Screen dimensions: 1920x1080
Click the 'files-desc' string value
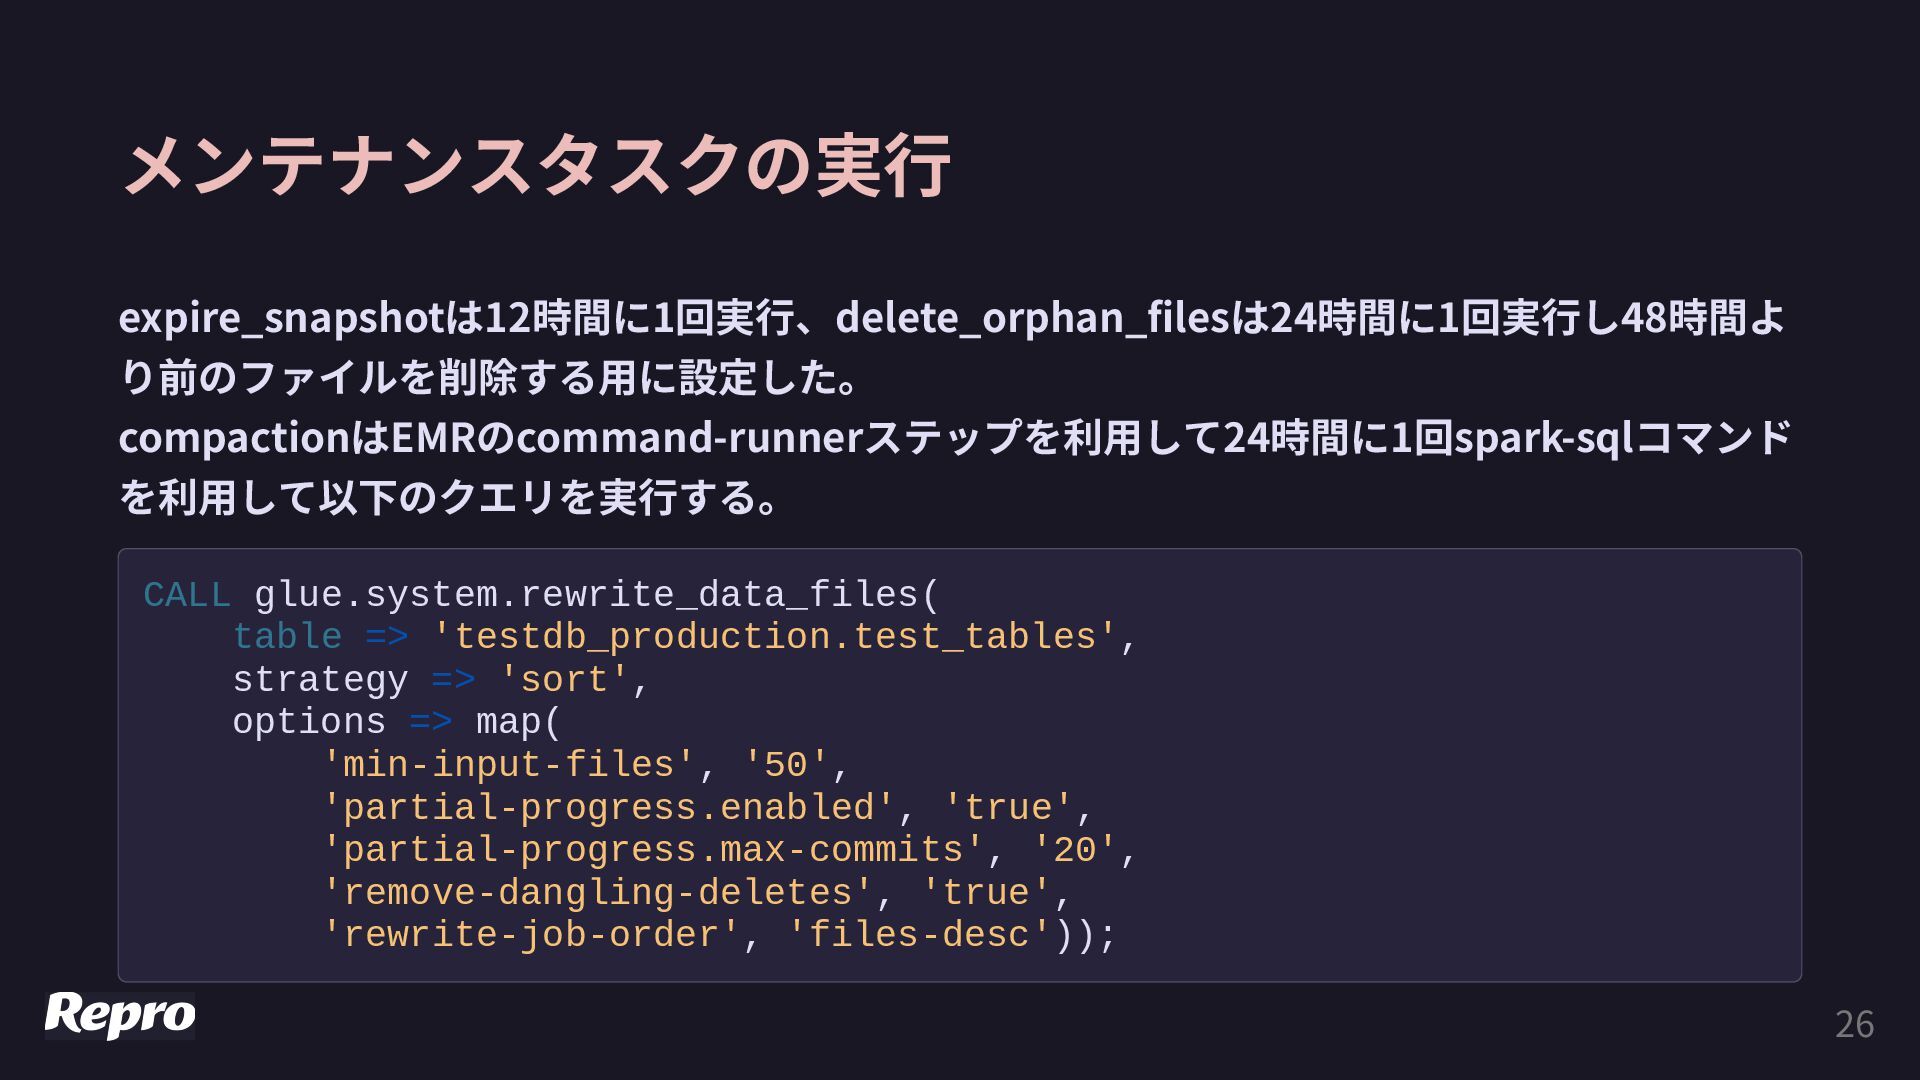918,935
